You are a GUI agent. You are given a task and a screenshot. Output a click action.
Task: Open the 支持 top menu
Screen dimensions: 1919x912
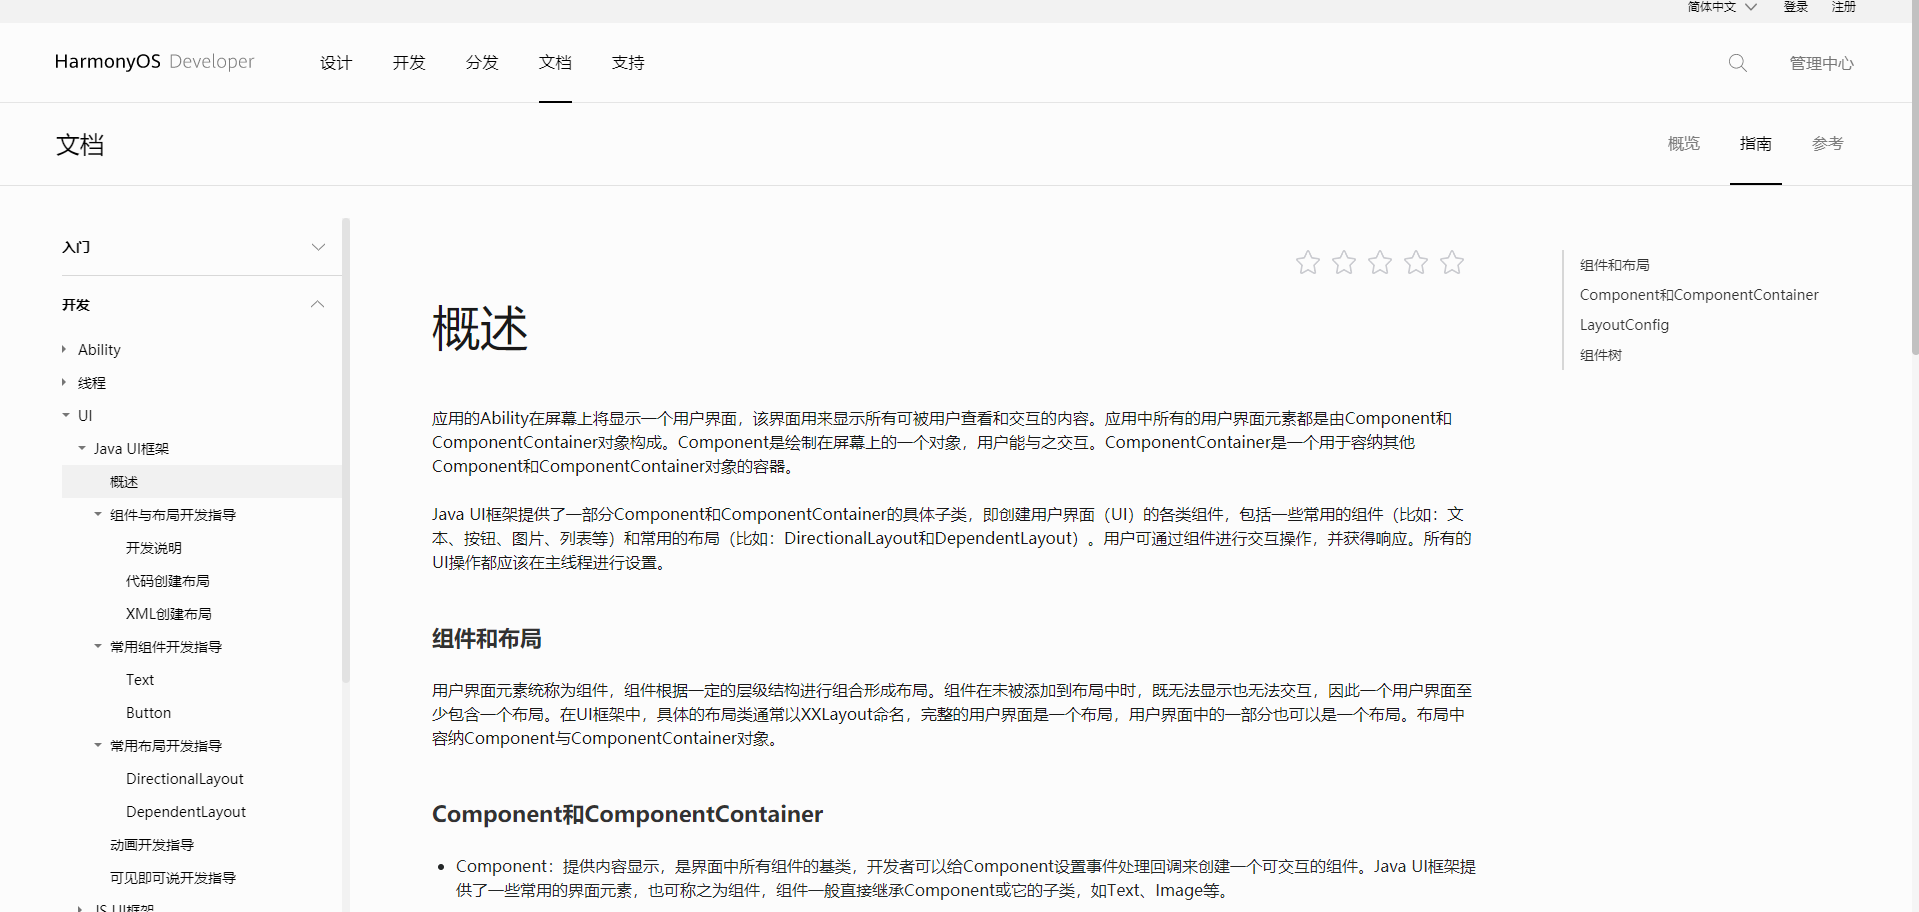pos(628,63)
